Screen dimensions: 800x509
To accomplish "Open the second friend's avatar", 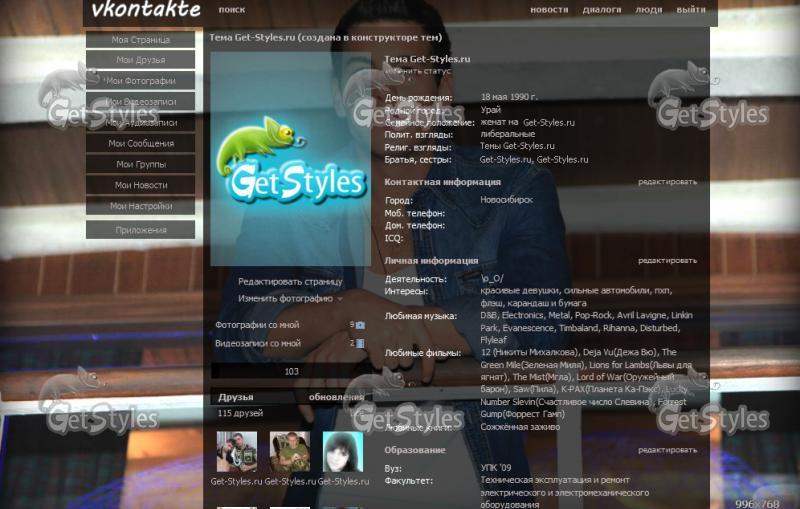I will point(290,452).
